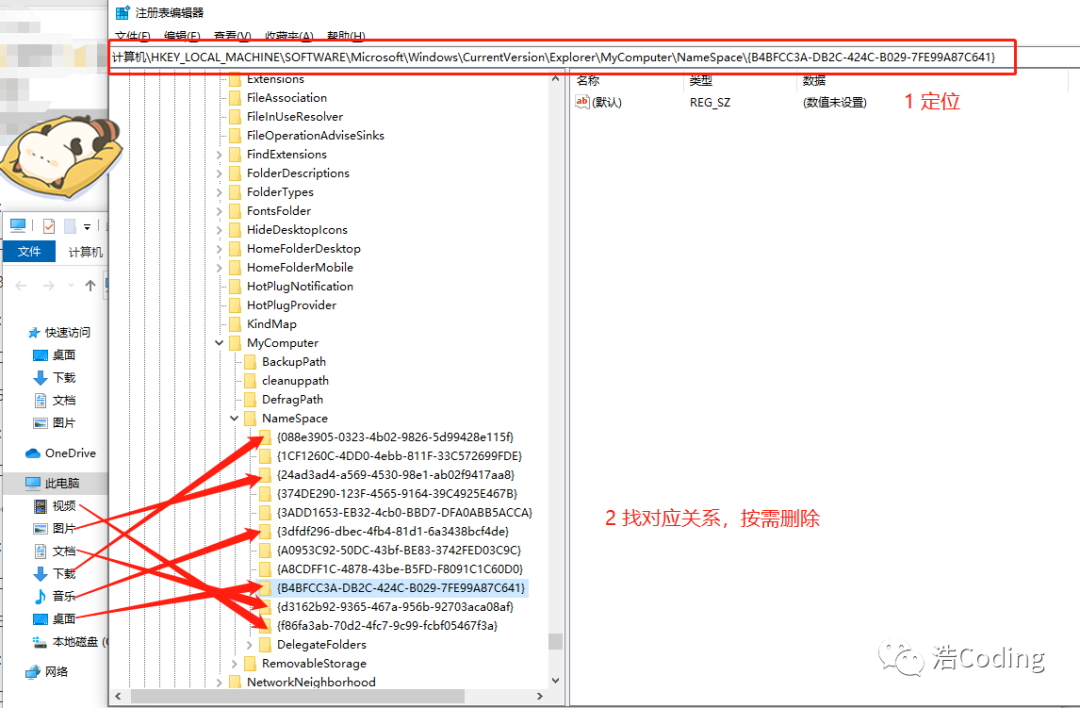Expand the HomeFolderDesktop key

(219, 249)
